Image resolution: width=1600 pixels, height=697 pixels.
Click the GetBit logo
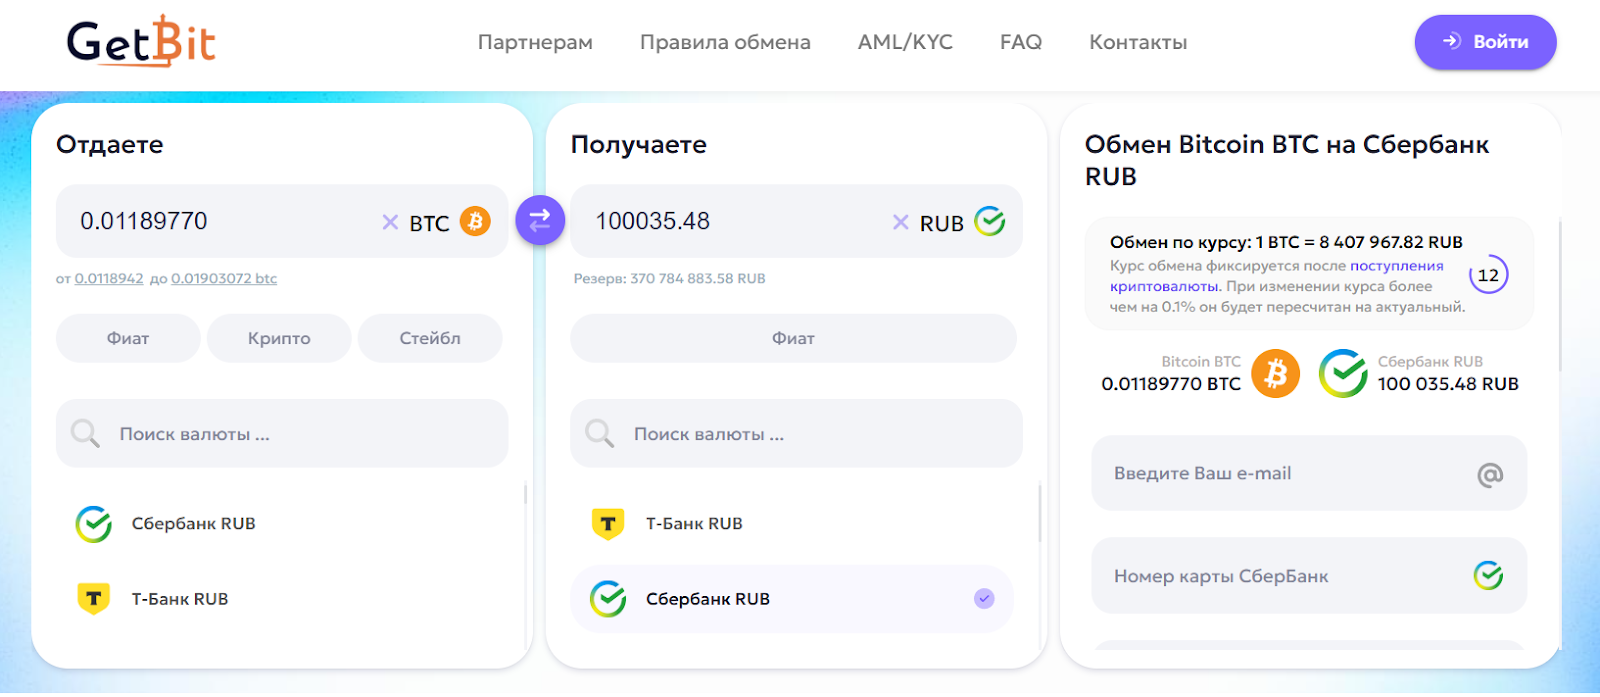[141, 41]
